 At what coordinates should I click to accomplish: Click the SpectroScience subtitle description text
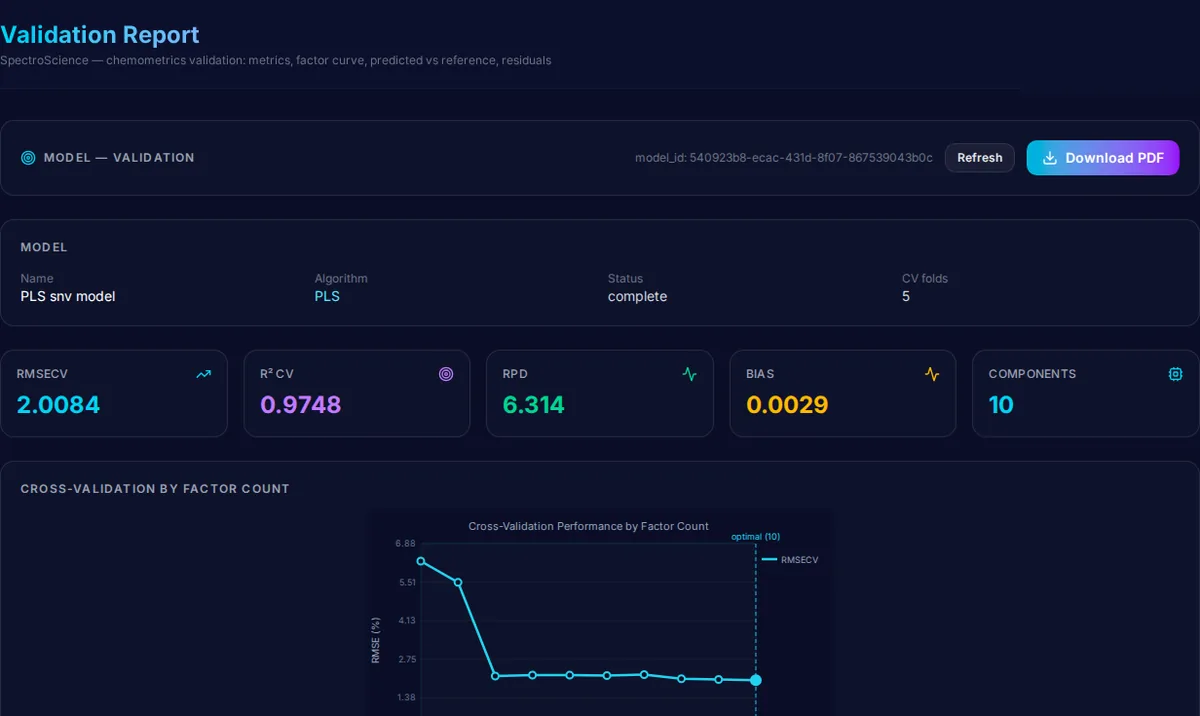tap(276, 60)
